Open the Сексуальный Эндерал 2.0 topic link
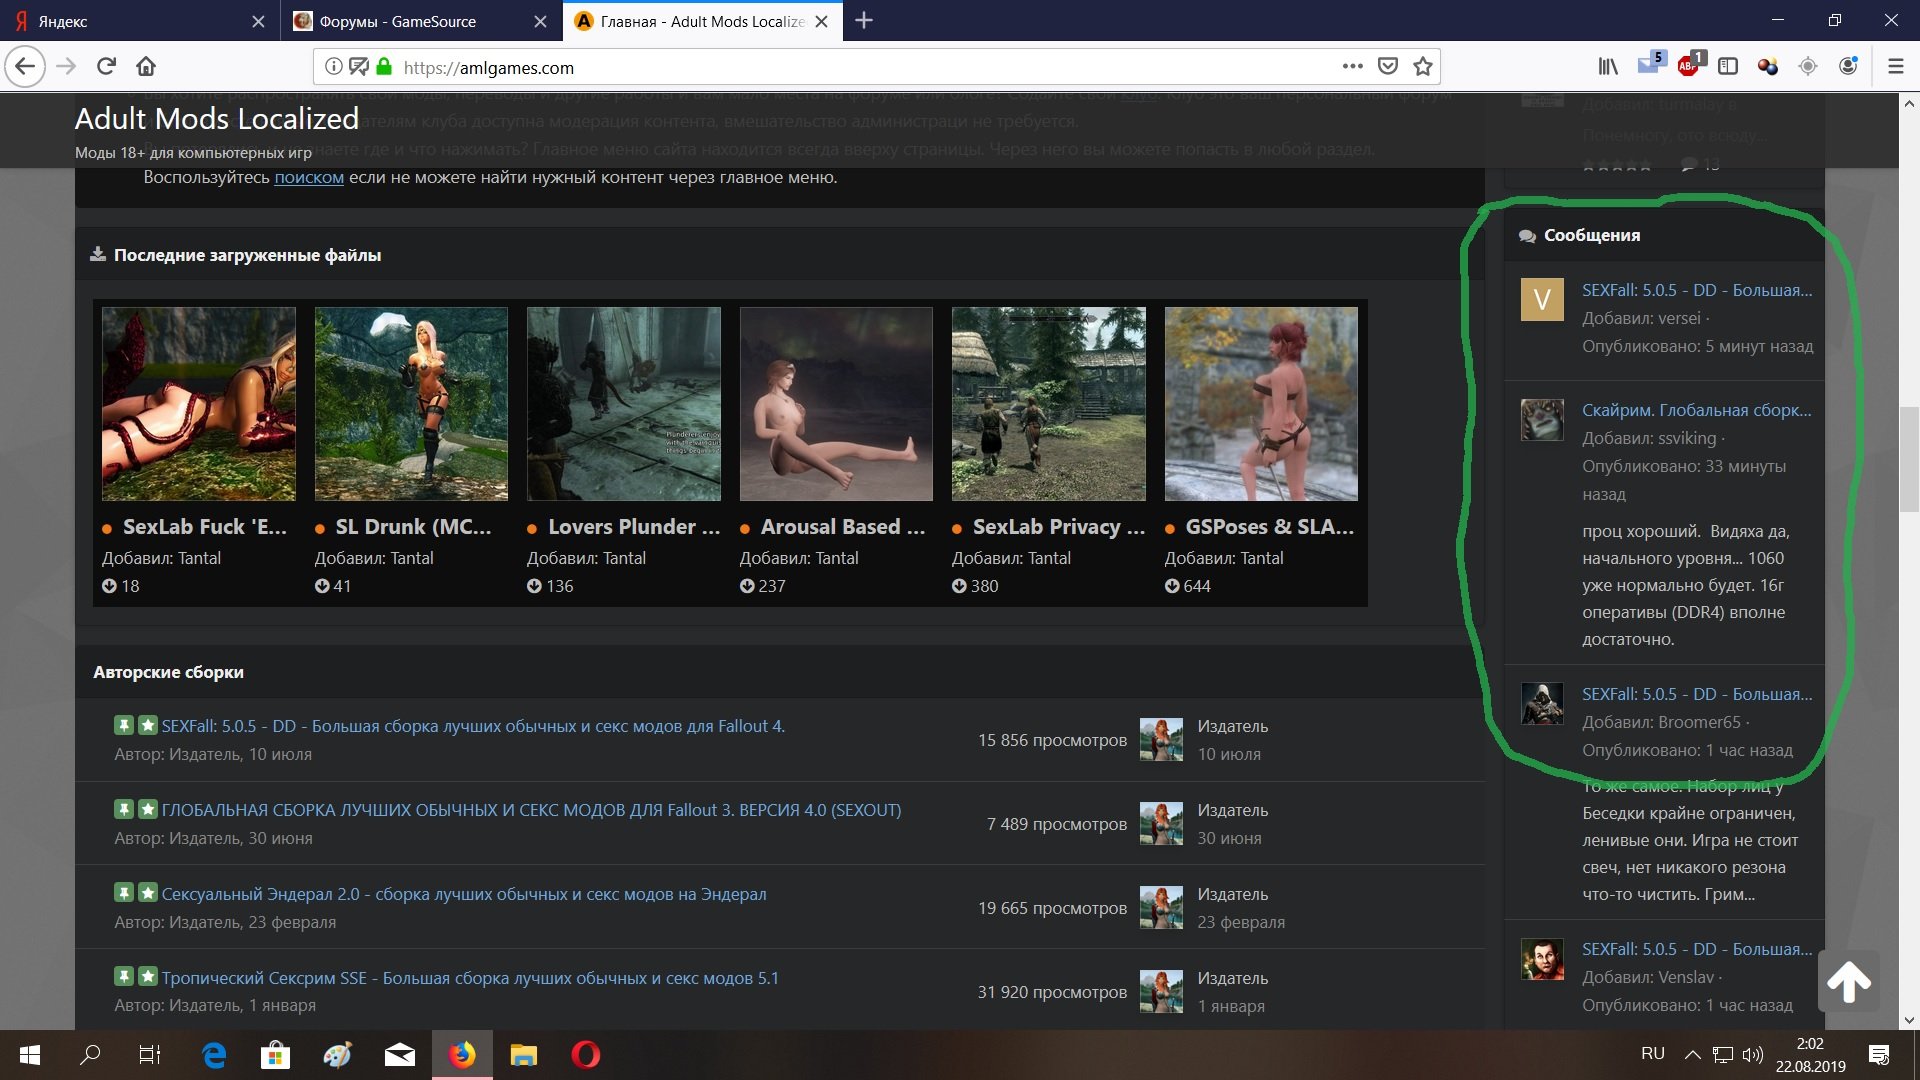 (x=464, y=894)
